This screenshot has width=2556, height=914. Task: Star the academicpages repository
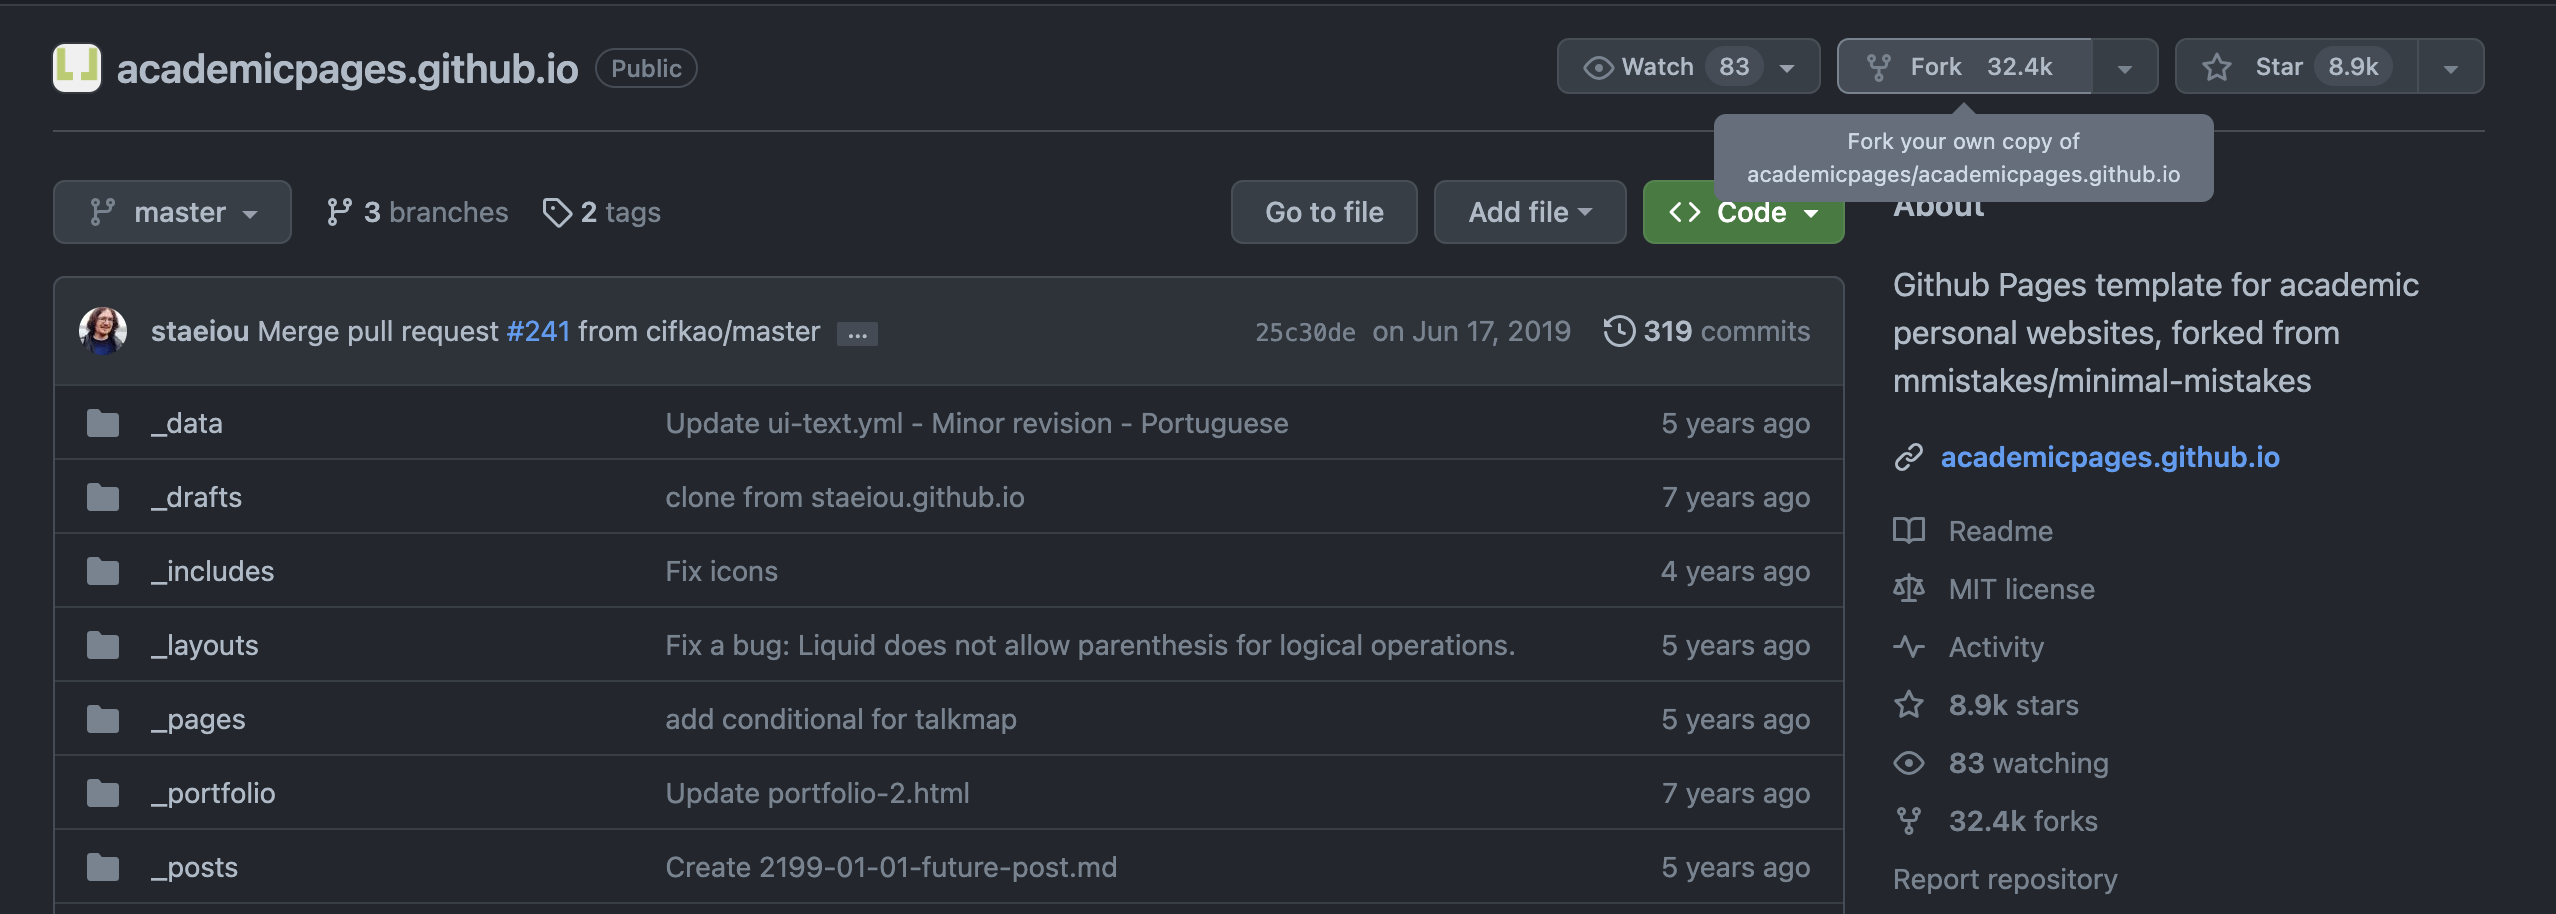2280,66
